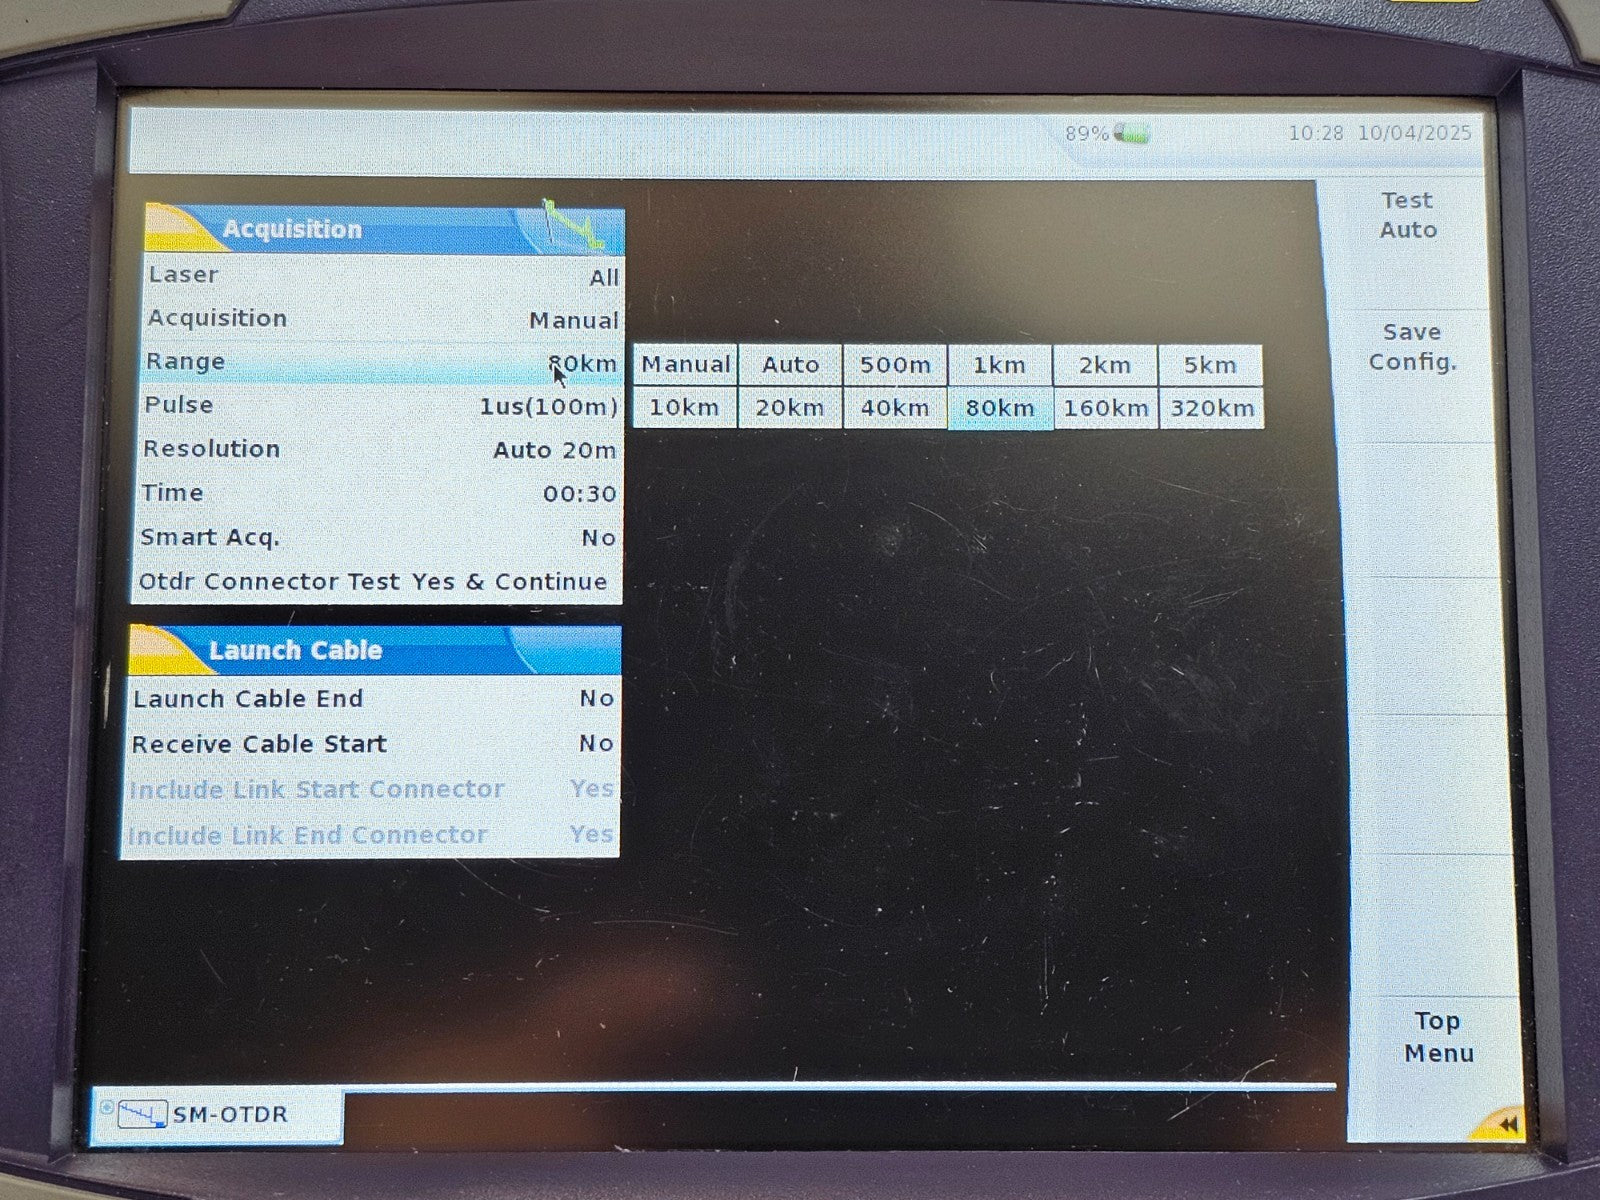Toggle the Smart Acq. setting
This screenshot has width=1600, height=1200.
tap(378, 538)
